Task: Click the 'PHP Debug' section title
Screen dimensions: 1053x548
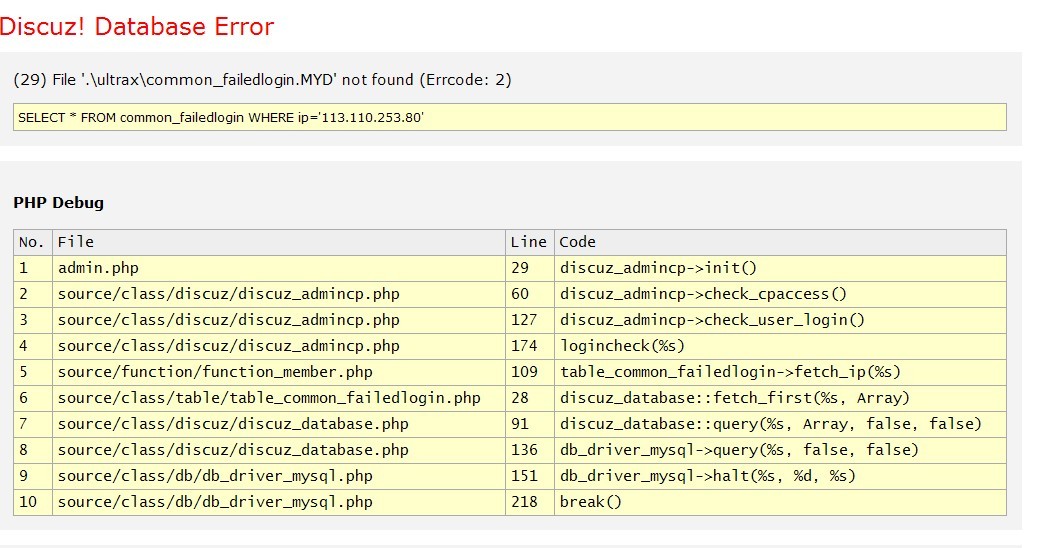Action: (58, 203)
